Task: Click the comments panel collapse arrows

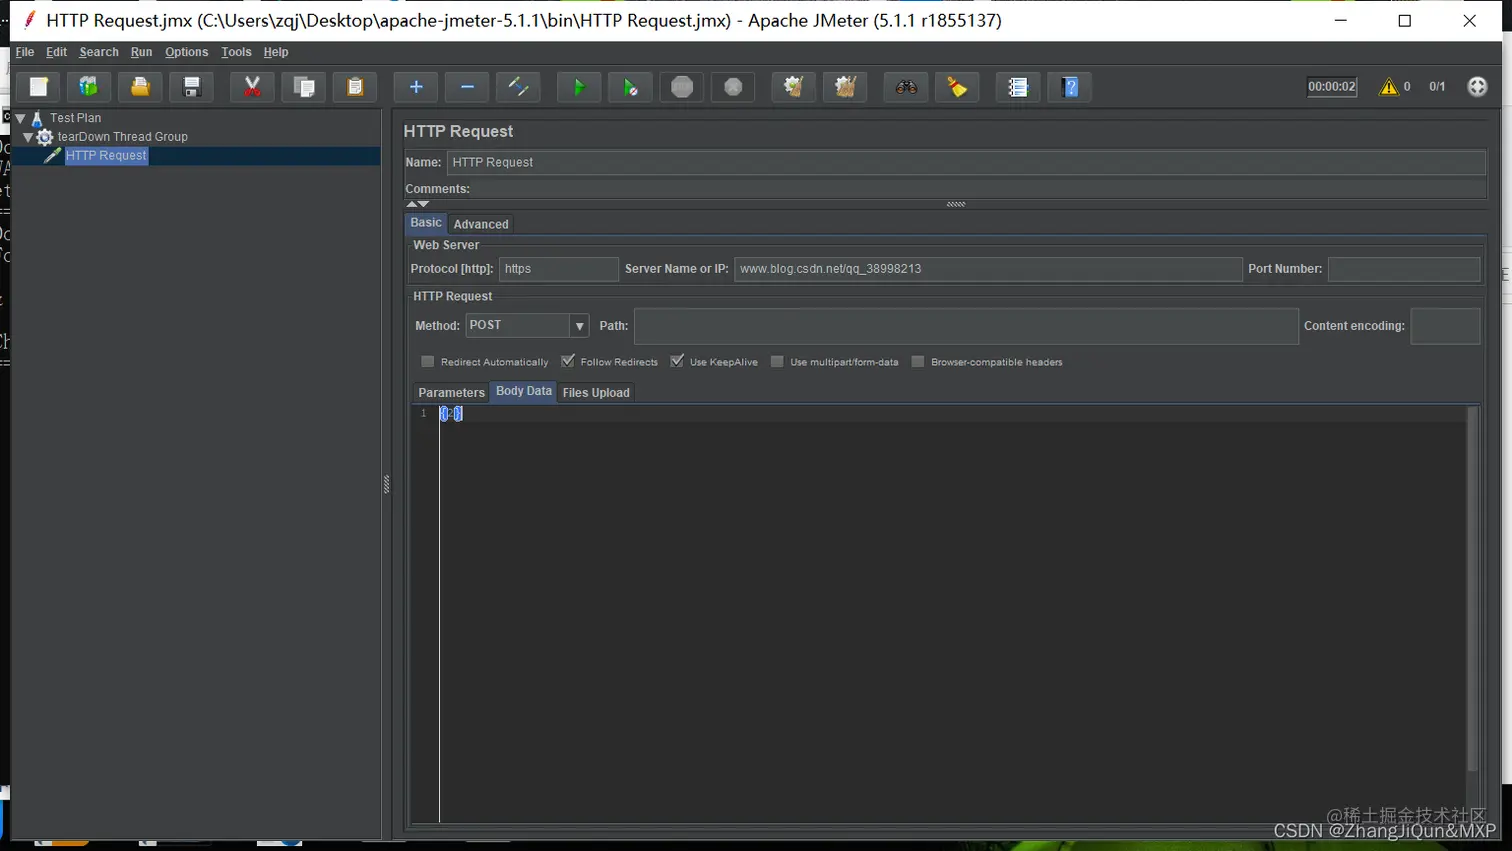Action: (x=418, y=204)
